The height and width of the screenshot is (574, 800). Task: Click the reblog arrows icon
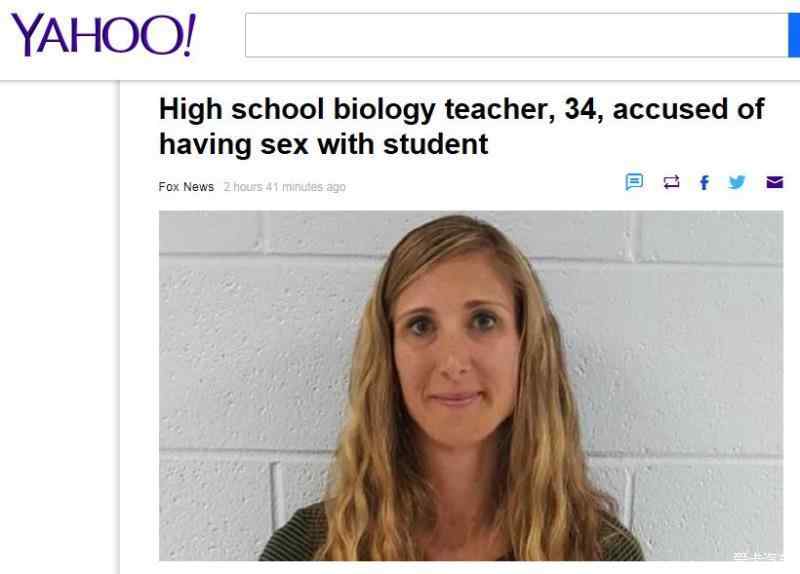pyautogui.click(x=671, y=182)
